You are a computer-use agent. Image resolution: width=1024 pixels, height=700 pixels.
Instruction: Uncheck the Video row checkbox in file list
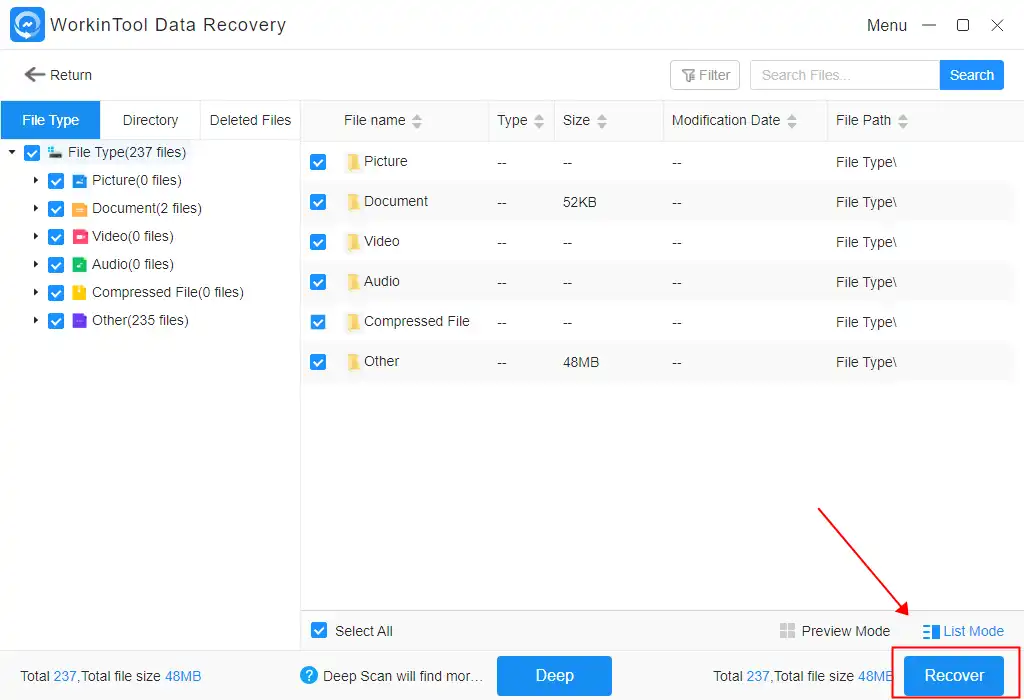318,242
